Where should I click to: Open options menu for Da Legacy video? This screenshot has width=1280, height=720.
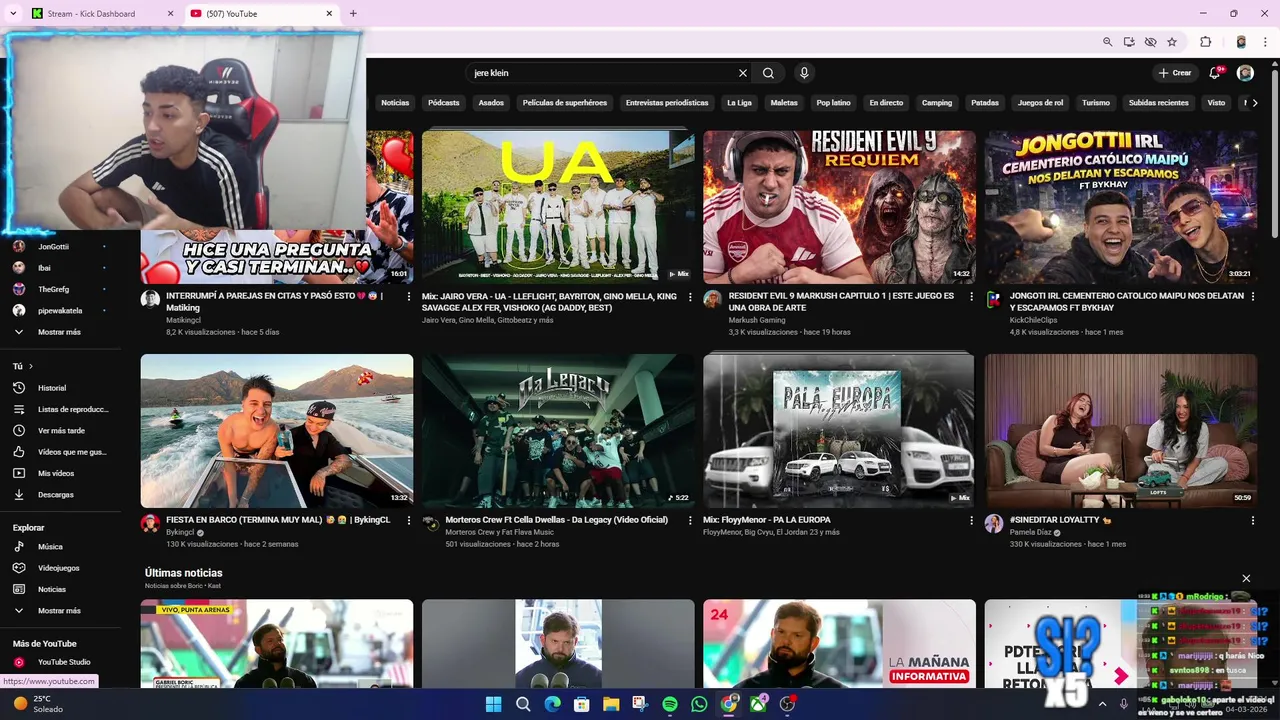tap(690, 520)
